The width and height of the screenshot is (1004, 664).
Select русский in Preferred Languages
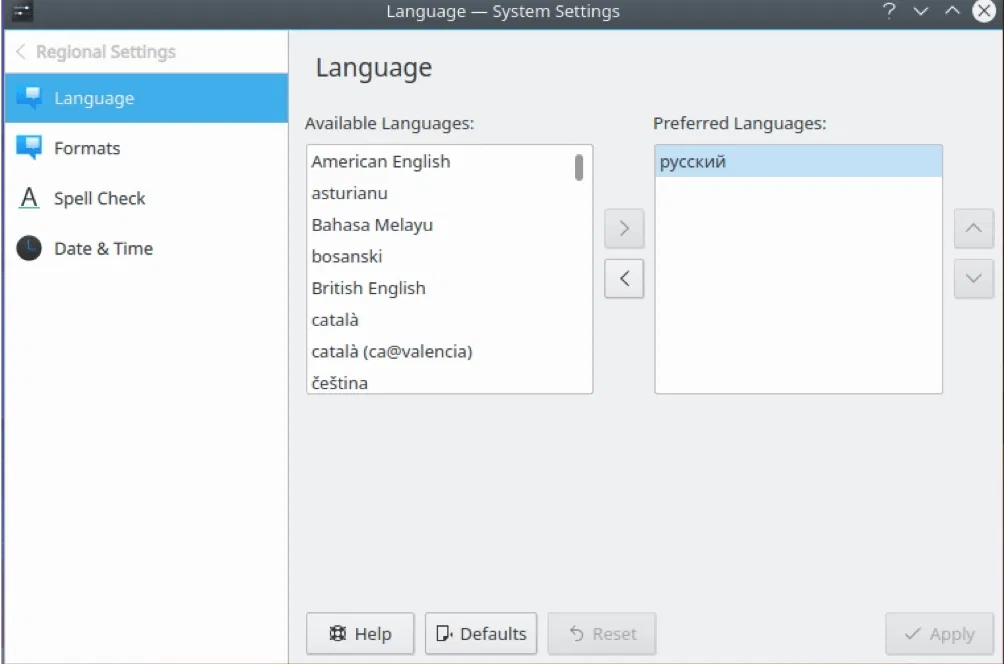798,161
